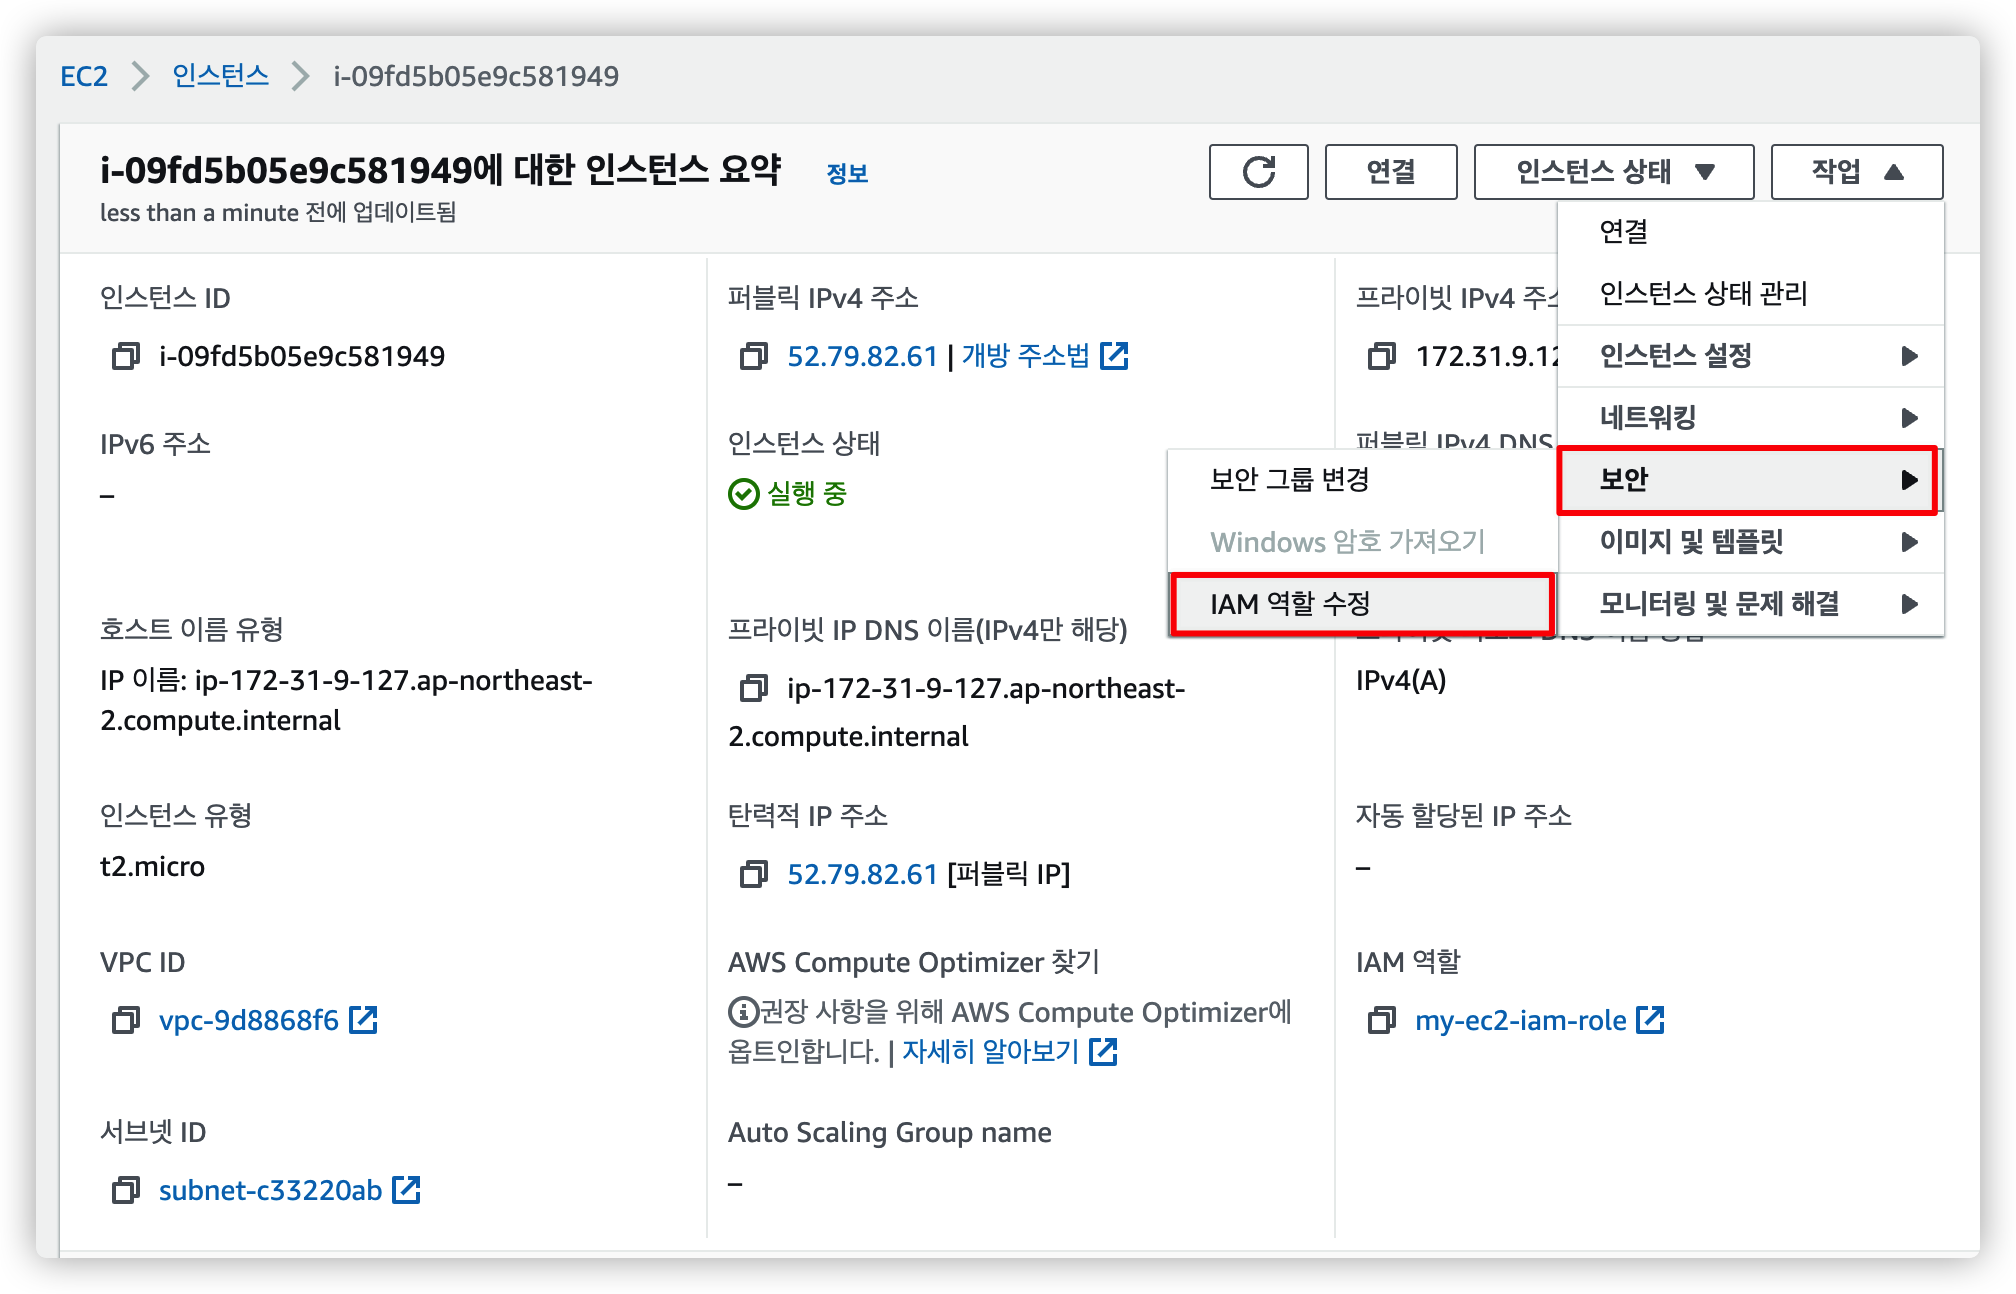Expand the 인스턴스 설정 submenu
Viewport: 2016px width, 1294px height.
1750,356
